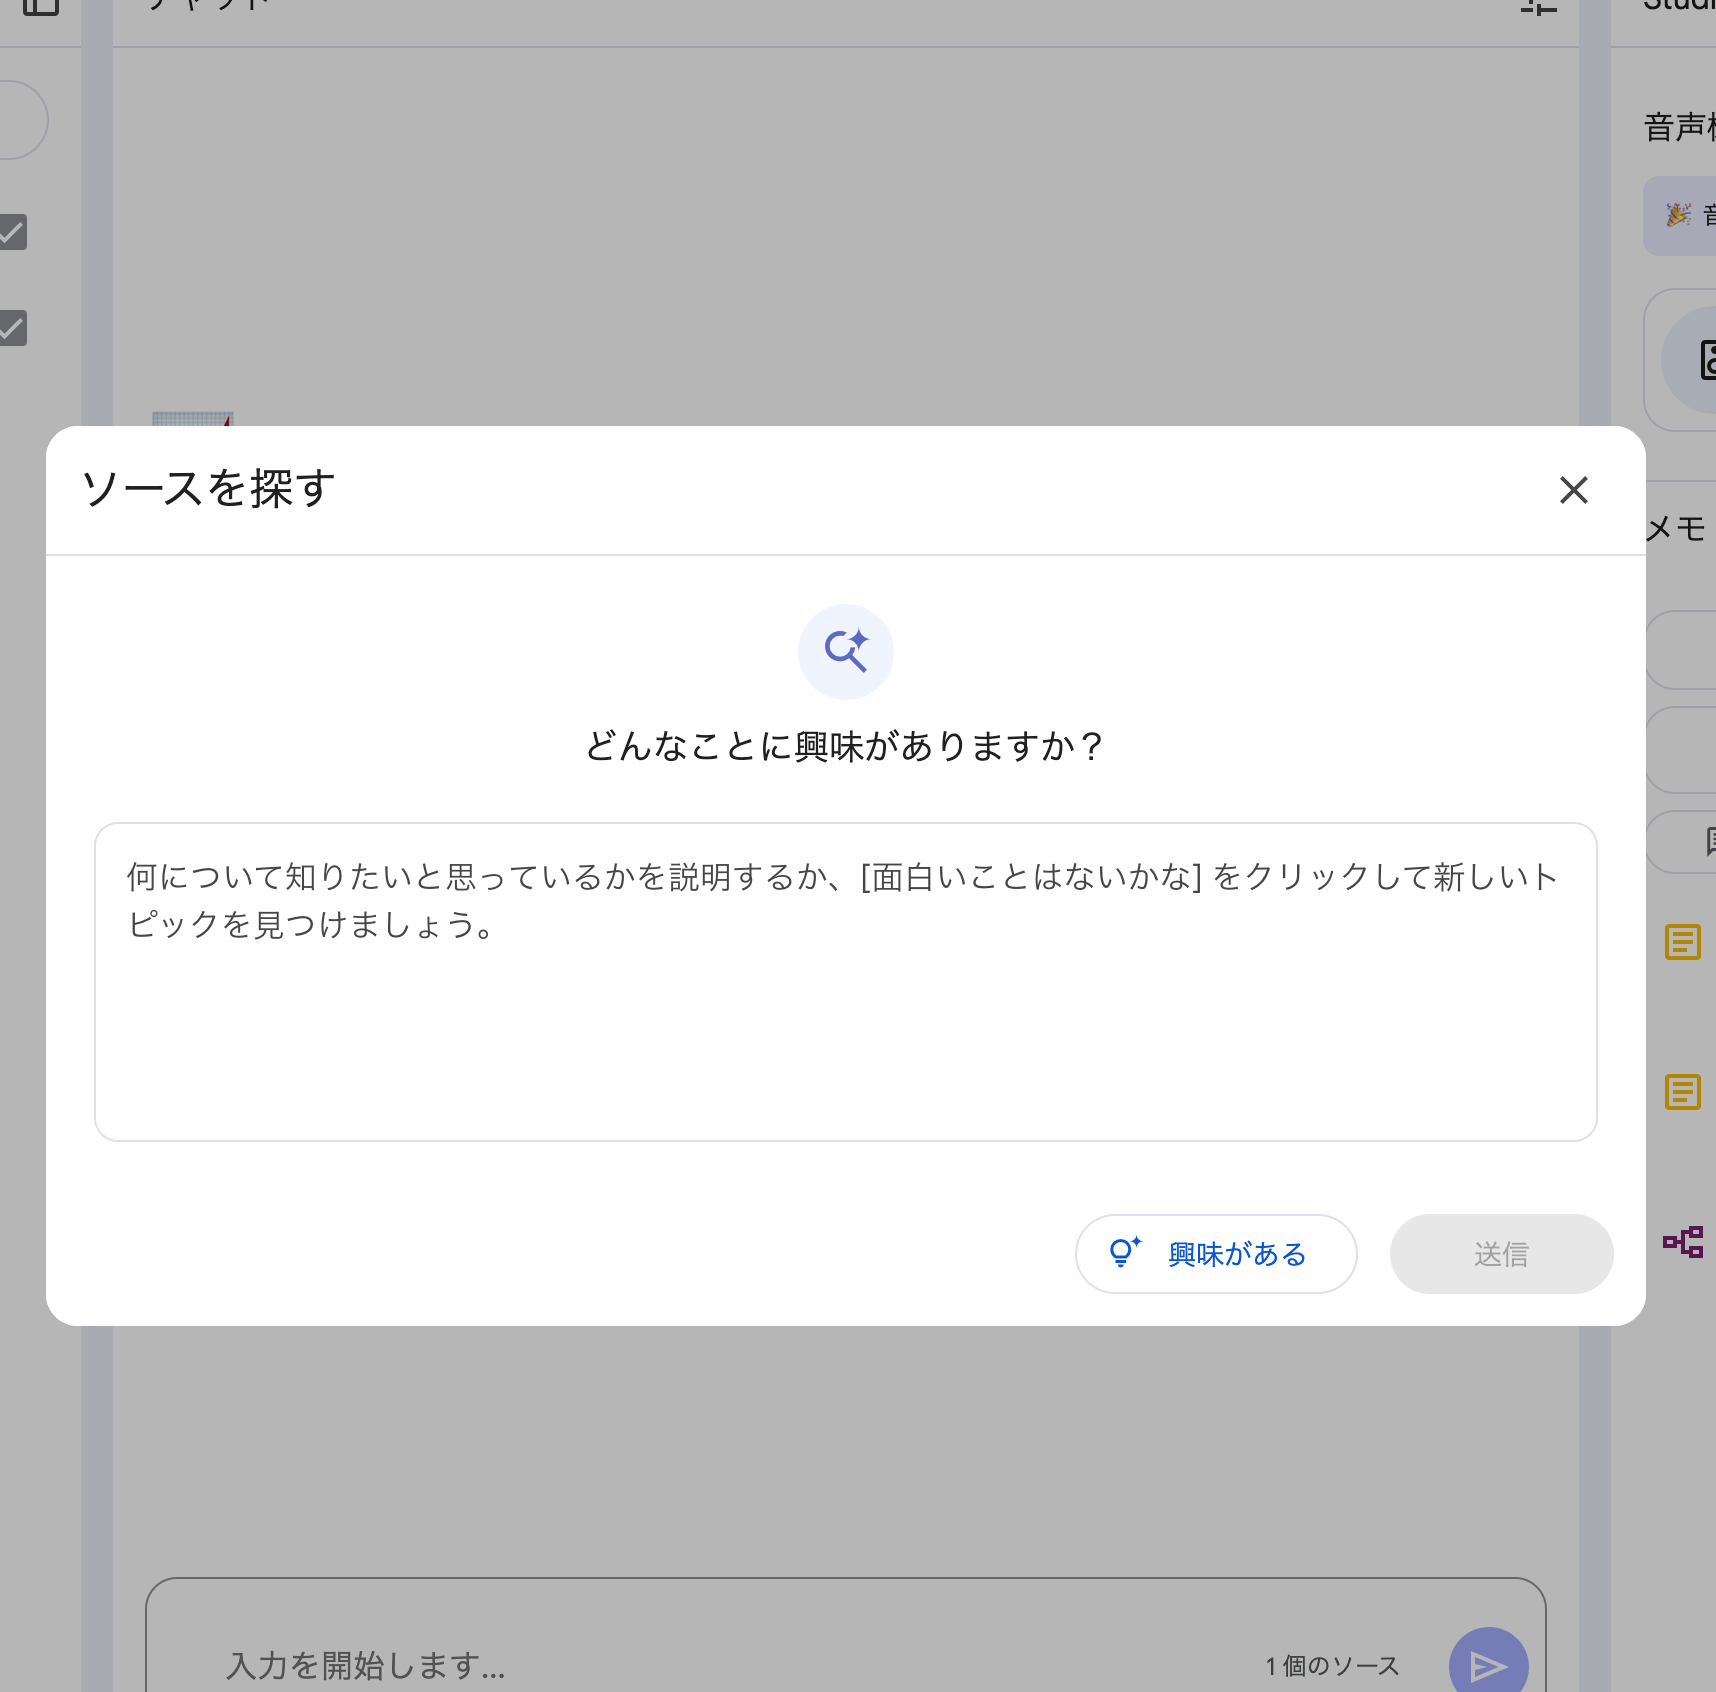This screenshot has width=1716, height=1692.
Task: Open the second yellow note icon
Action: click(x=1683, y=1092)
